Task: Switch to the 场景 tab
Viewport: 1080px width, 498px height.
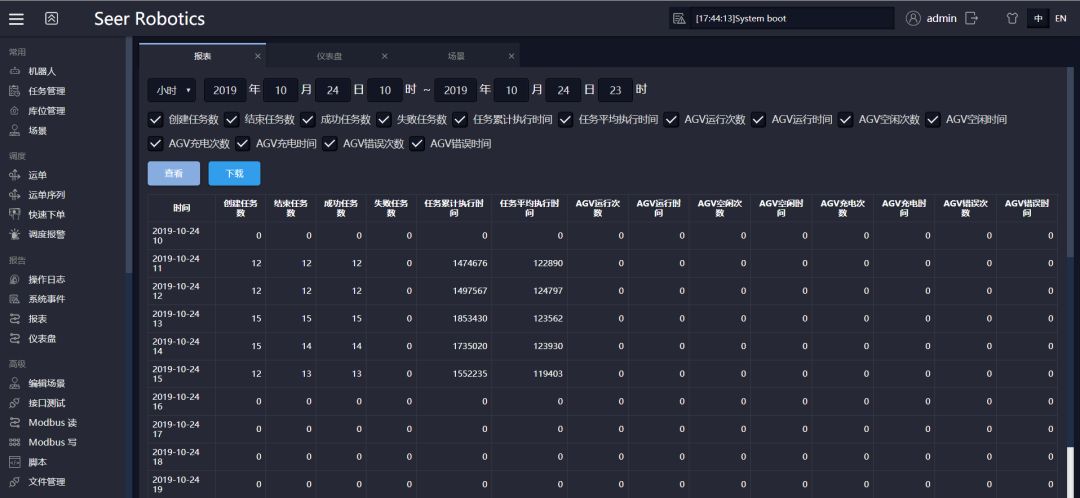Action: pyautogui.click(x=456, y=56)
